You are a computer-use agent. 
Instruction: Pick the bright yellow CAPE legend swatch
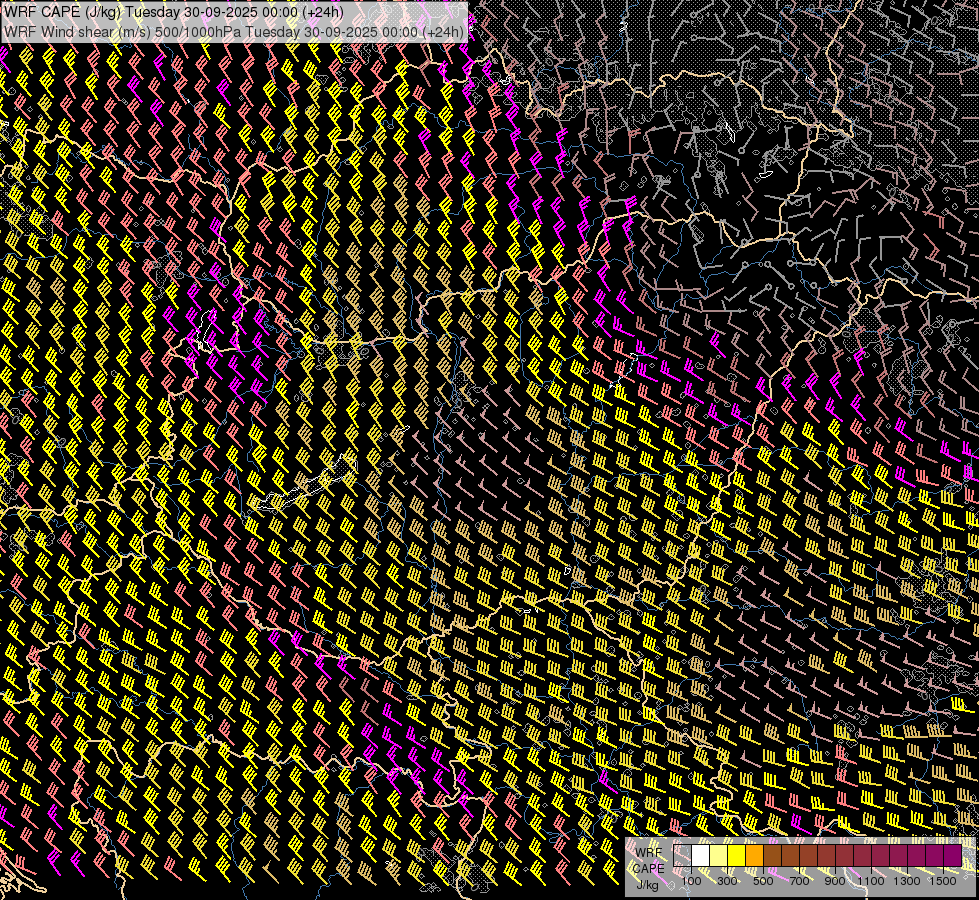click(x=736, y=856)
